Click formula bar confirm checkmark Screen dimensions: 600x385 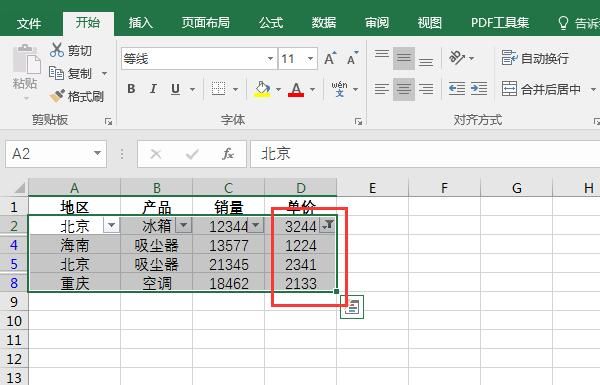click(192, 154)
